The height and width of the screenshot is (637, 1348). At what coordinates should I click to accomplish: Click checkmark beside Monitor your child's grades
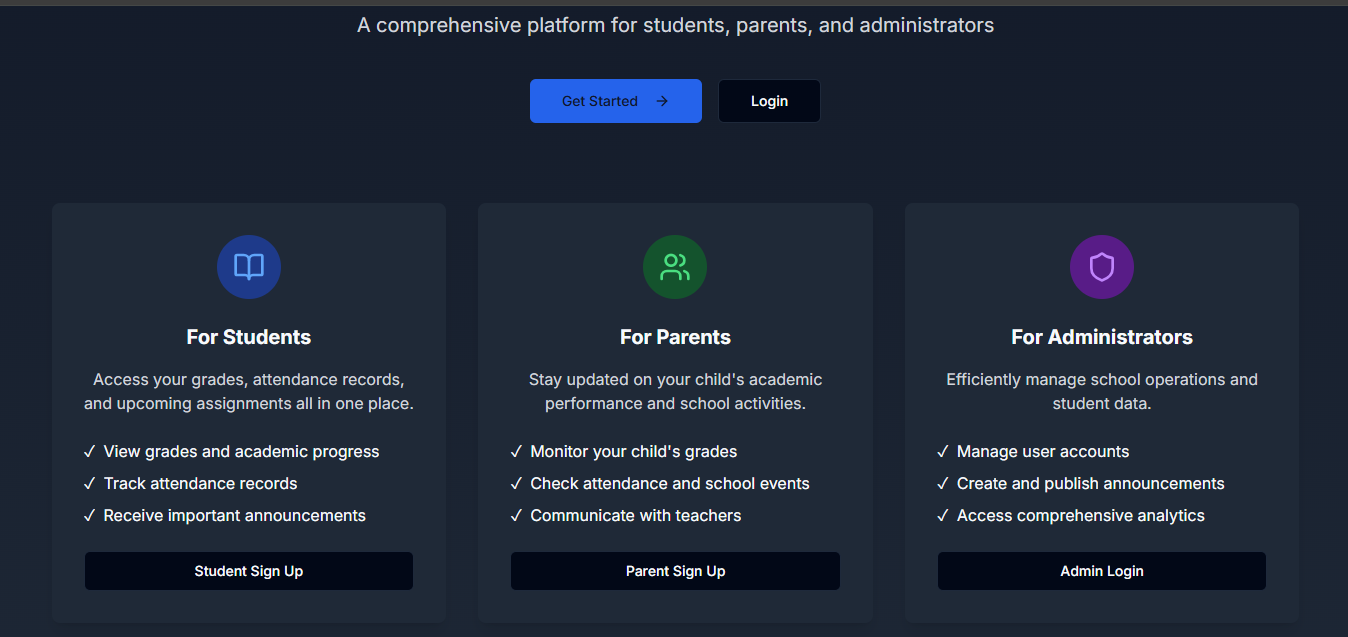(x=516, y=452)
